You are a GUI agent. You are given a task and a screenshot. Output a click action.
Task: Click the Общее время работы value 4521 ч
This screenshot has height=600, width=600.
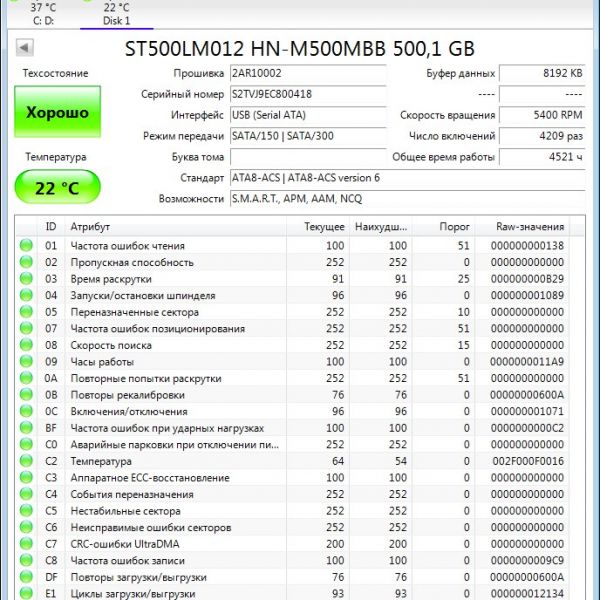(x=542, y=157)
